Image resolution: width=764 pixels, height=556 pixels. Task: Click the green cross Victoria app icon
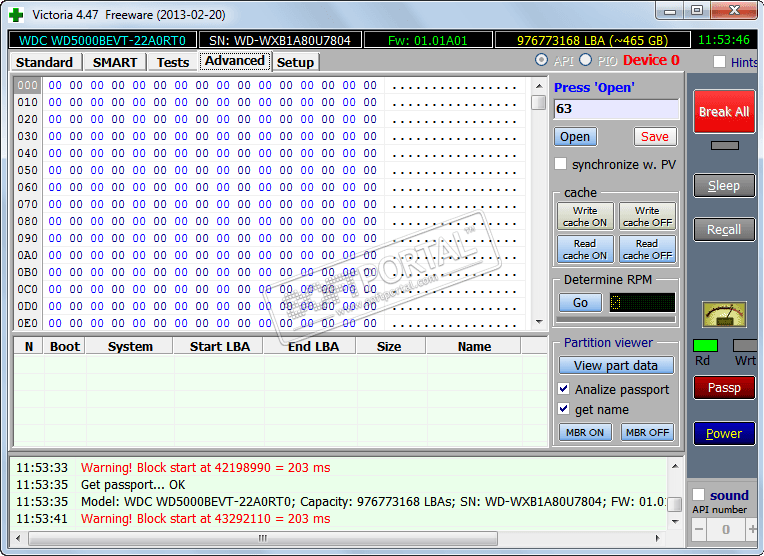pyautogui.click(x=16, y=15)
